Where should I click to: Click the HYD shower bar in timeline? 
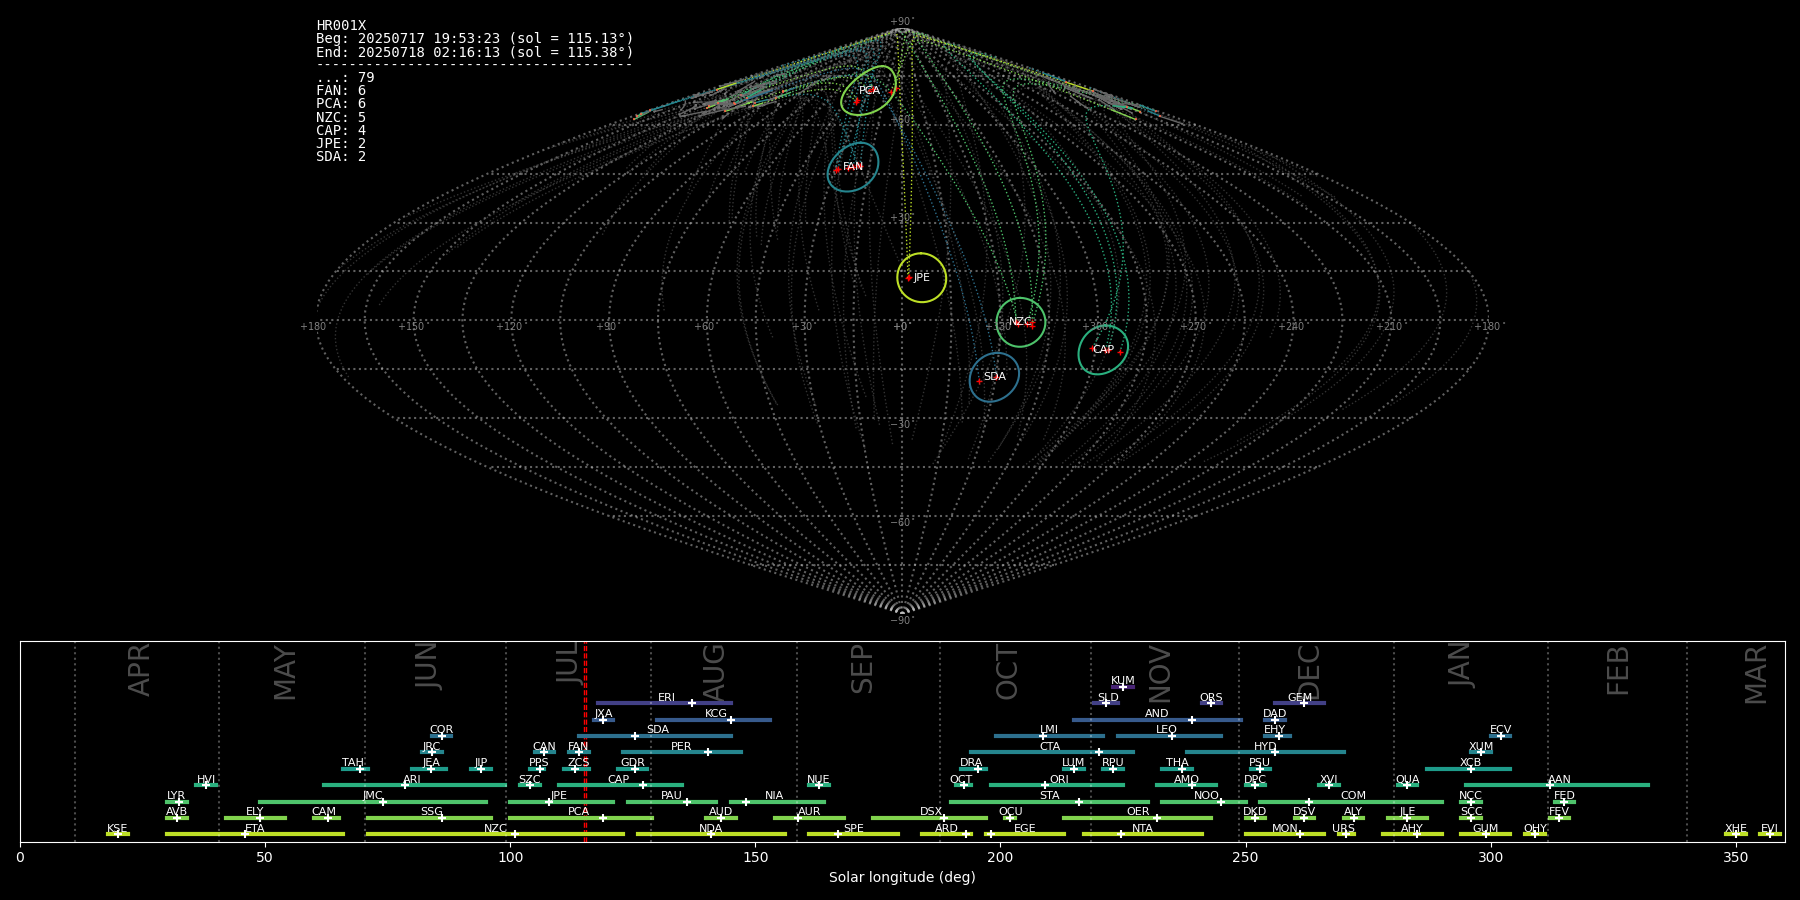click(x=1265, y=752)
